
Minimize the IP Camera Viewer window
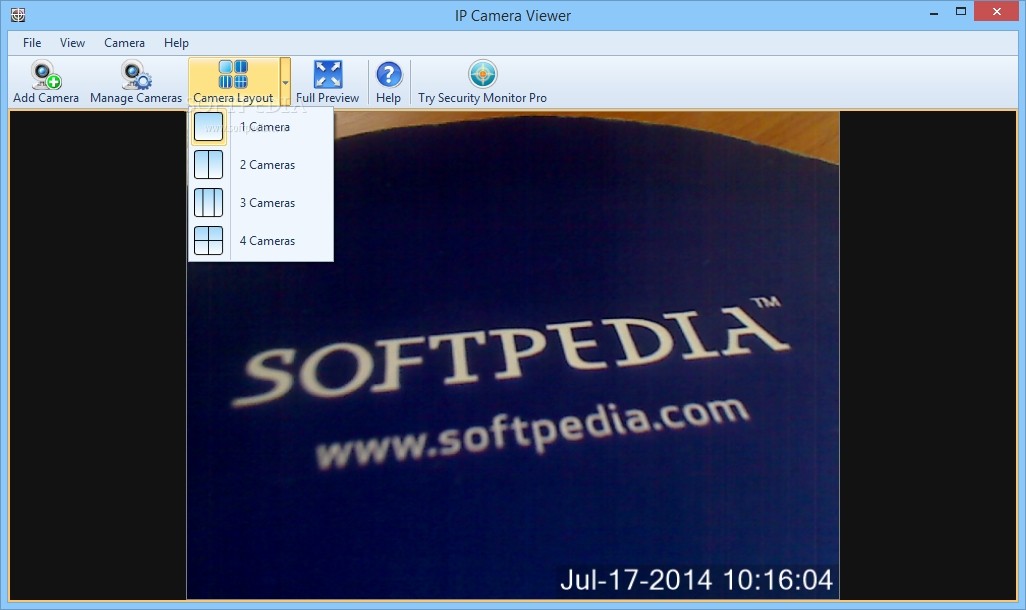934,12
